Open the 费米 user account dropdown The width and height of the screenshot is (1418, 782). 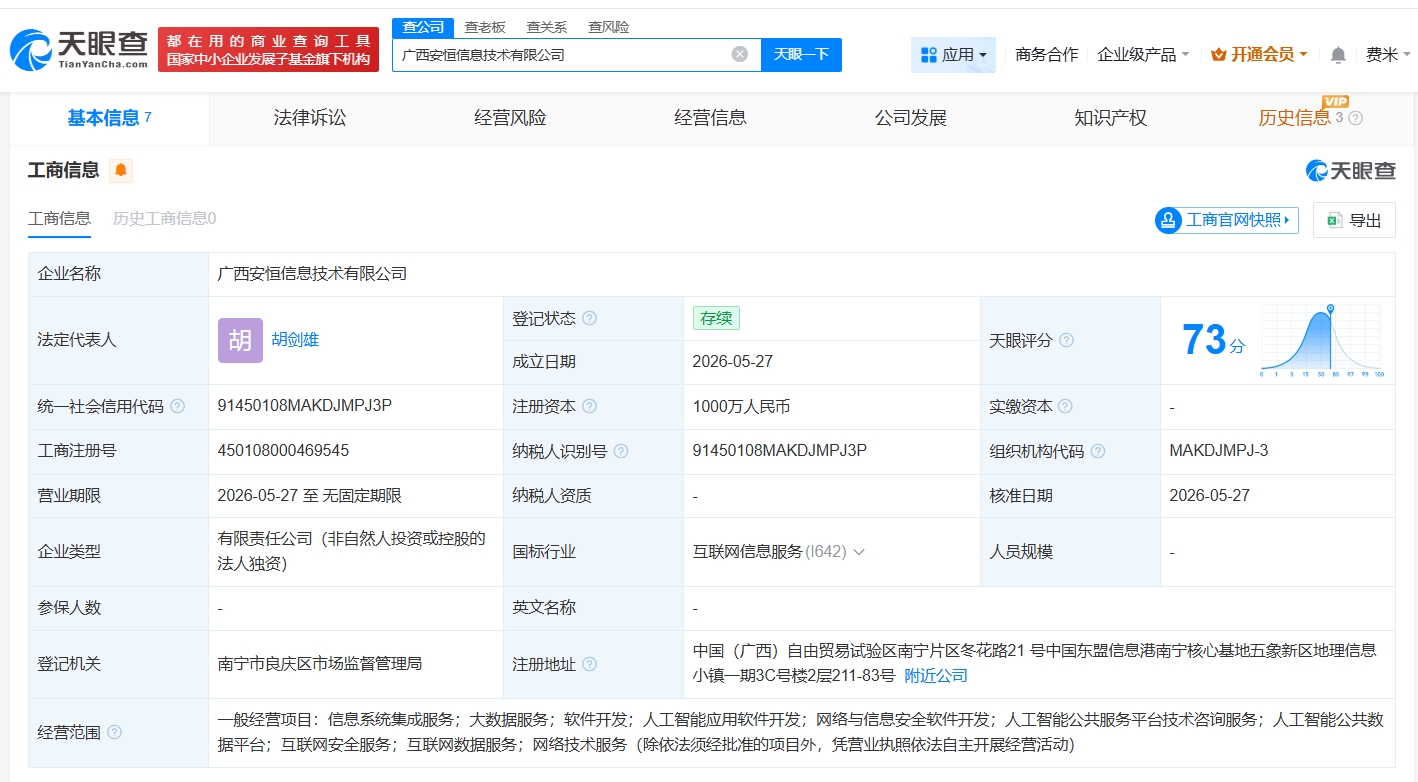1386,55
